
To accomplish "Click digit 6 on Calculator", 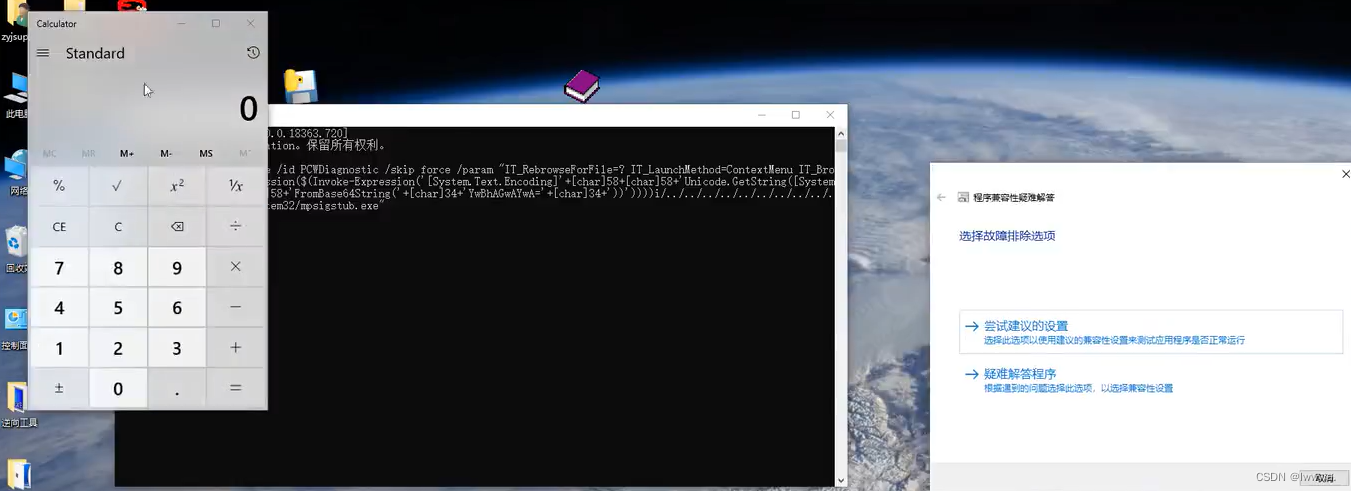I will pos(177,308).
